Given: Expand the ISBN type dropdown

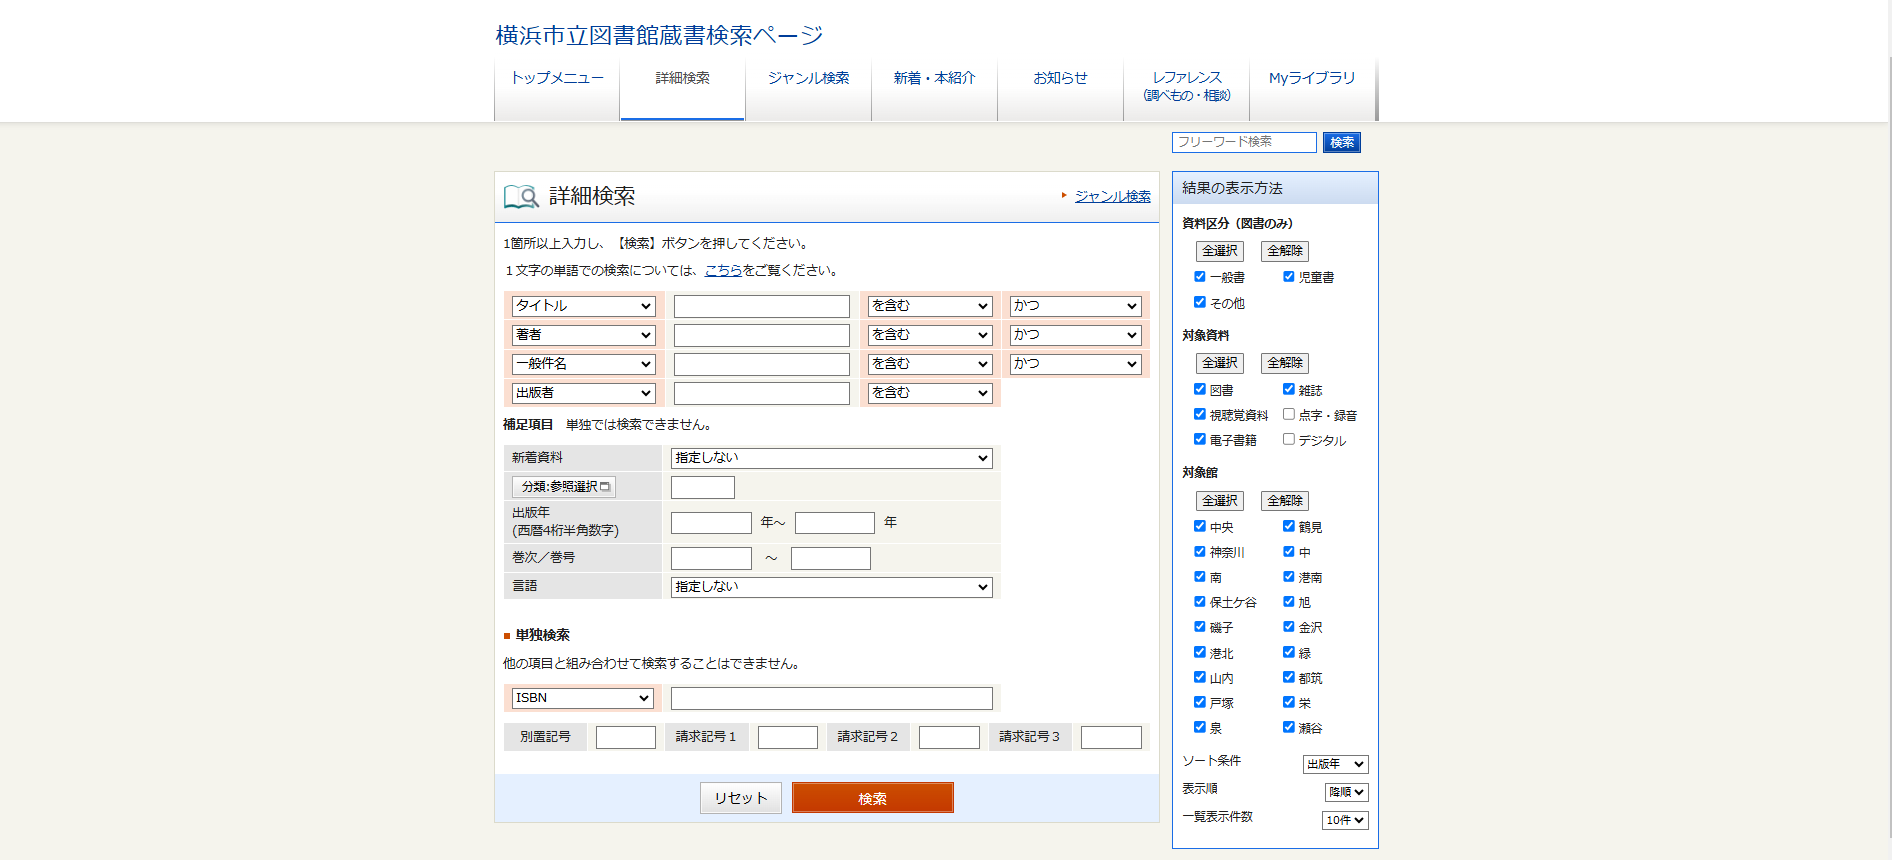Looking at the screenshot, I should pyautogui.click(x=582, y=698).
